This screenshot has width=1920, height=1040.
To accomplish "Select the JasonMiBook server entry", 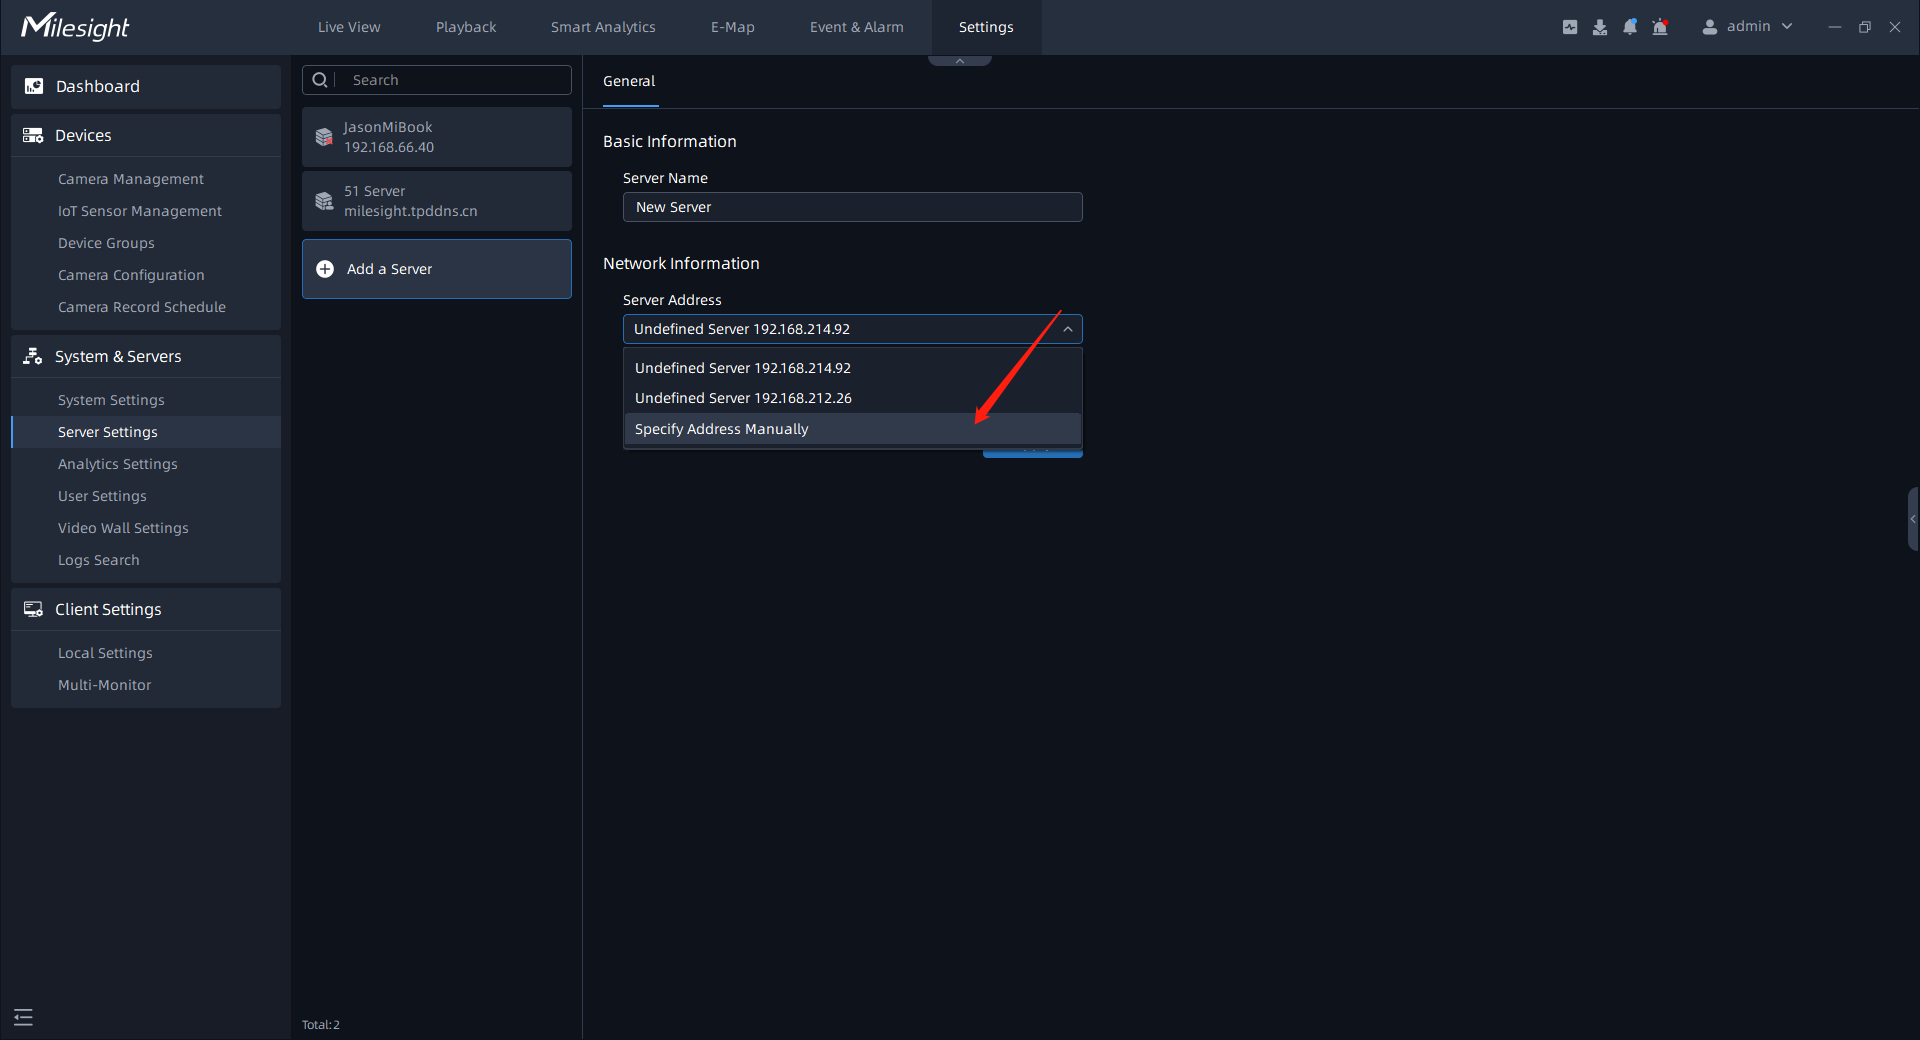I will [x=437, y=137].
